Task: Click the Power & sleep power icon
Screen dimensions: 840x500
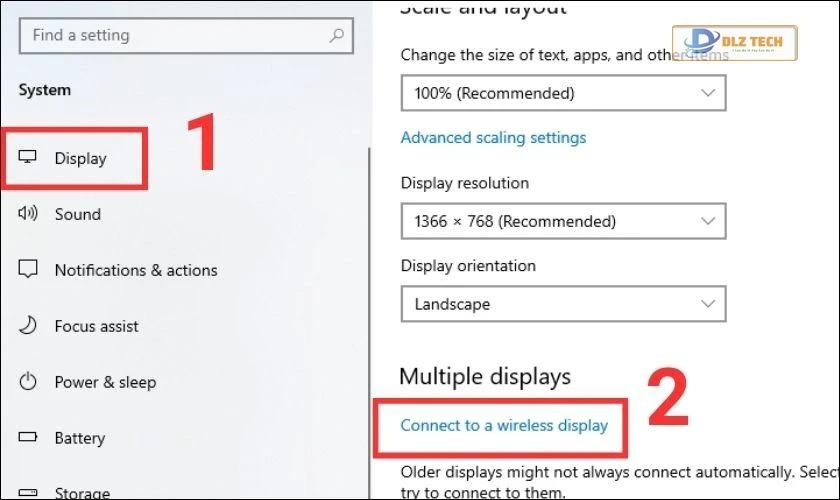Action: click(x=28, y=382)
